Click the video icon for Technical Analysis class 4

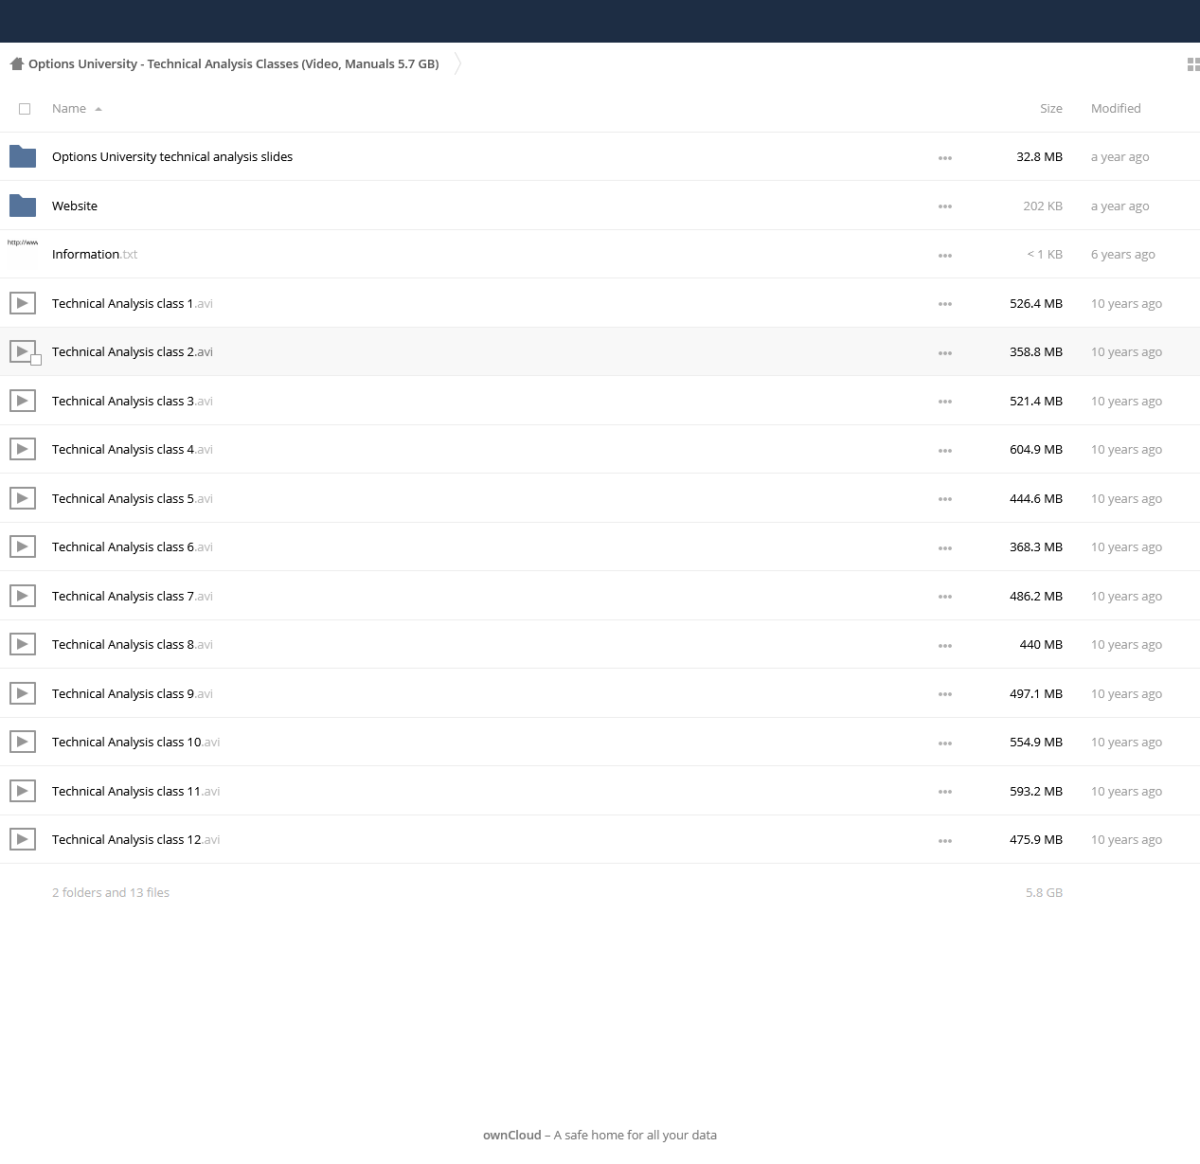pos(22,449)
